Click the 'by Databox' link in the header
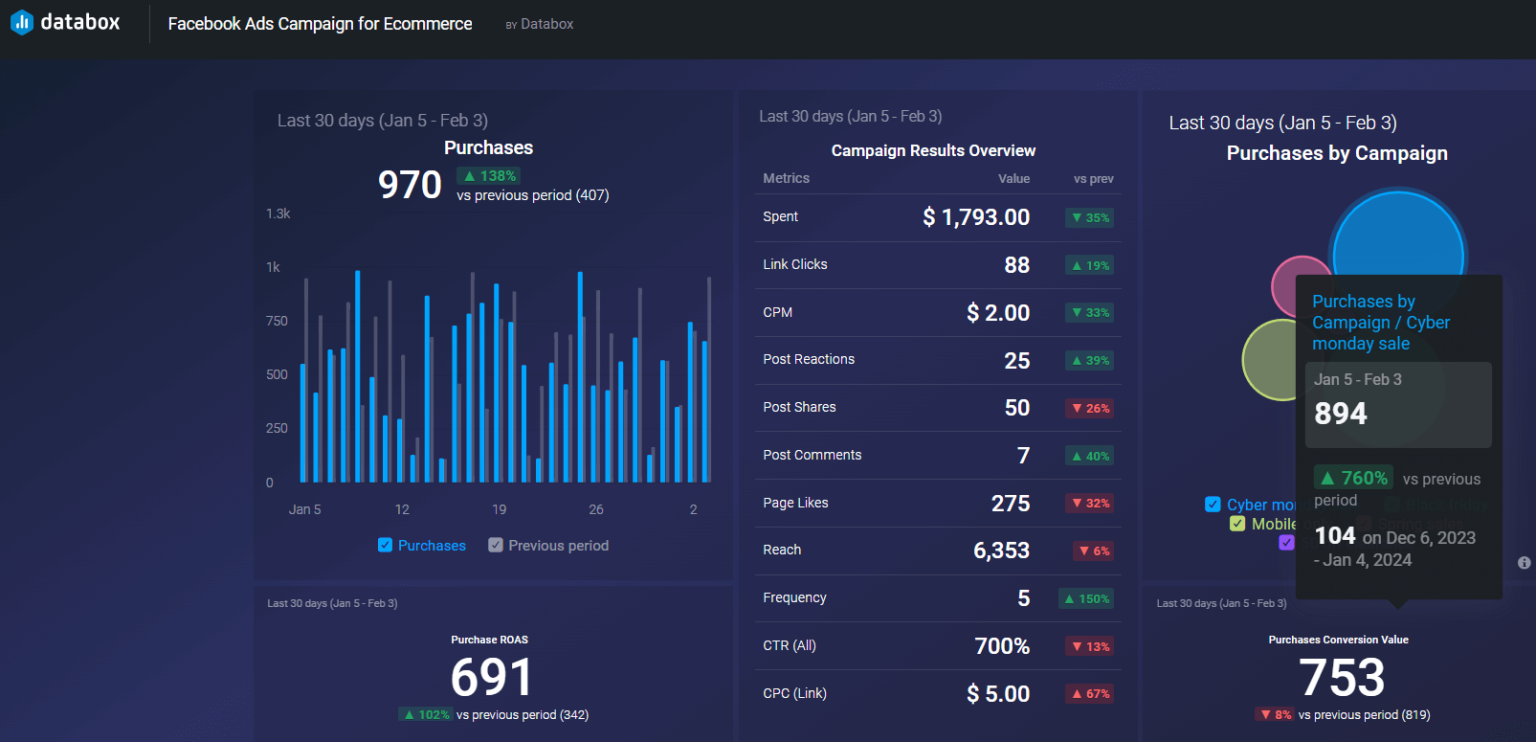 pos(539,23)
